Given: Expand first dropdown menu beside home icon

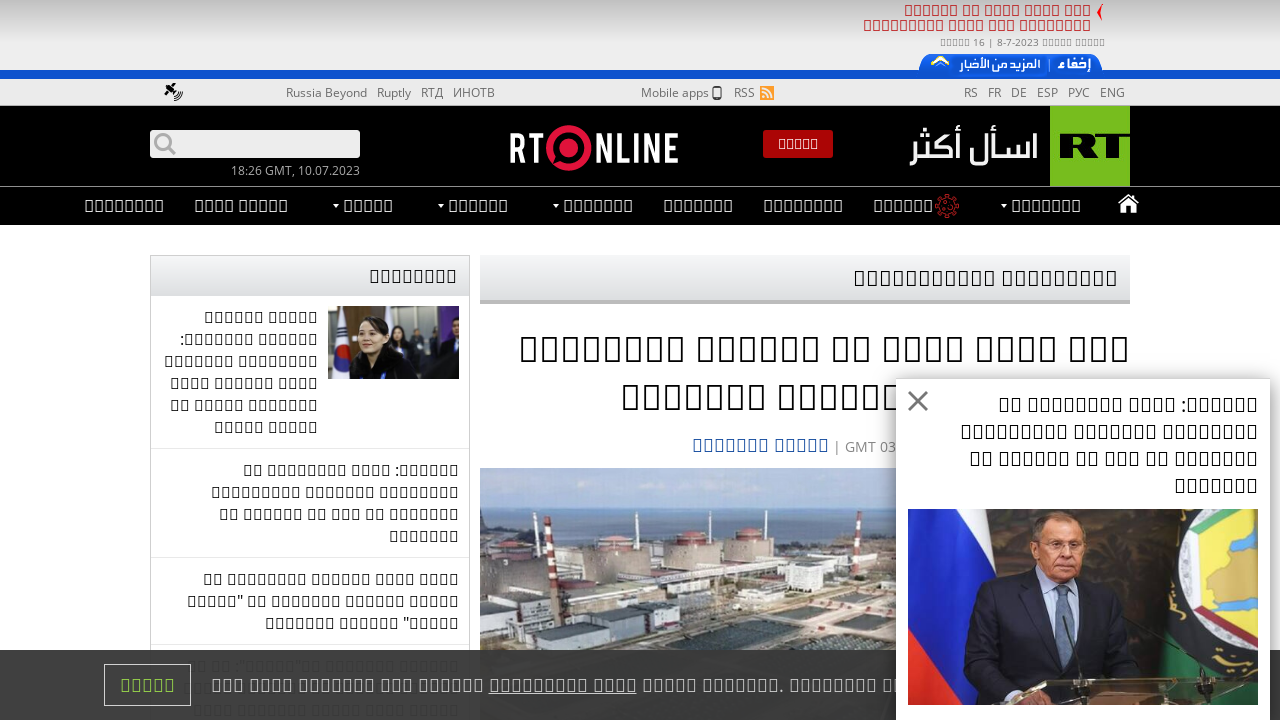Looking at the screenshot, I should 1040,206.
